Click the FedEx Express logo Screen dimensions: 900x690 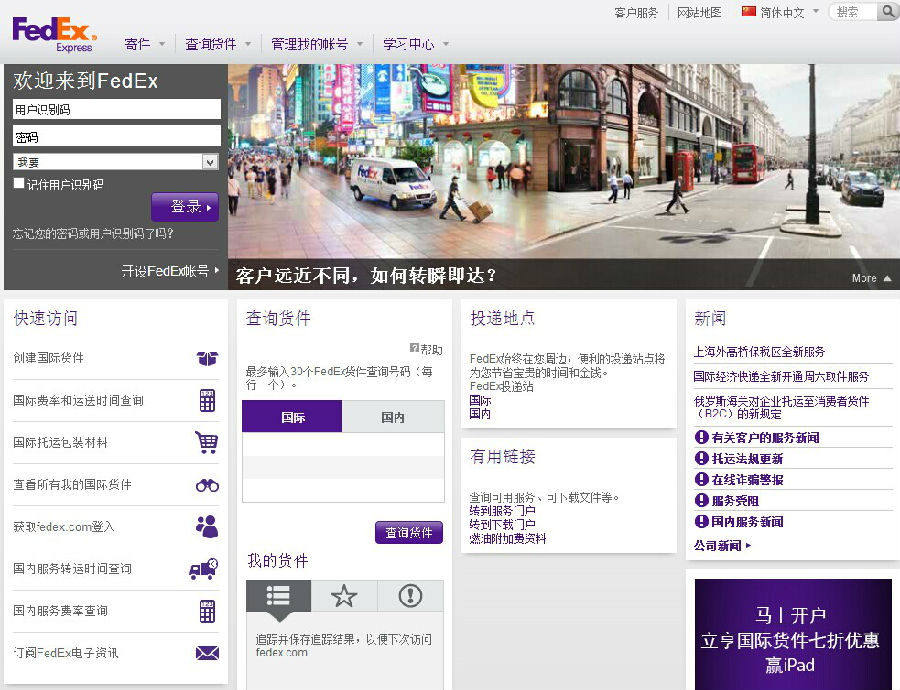55,34
